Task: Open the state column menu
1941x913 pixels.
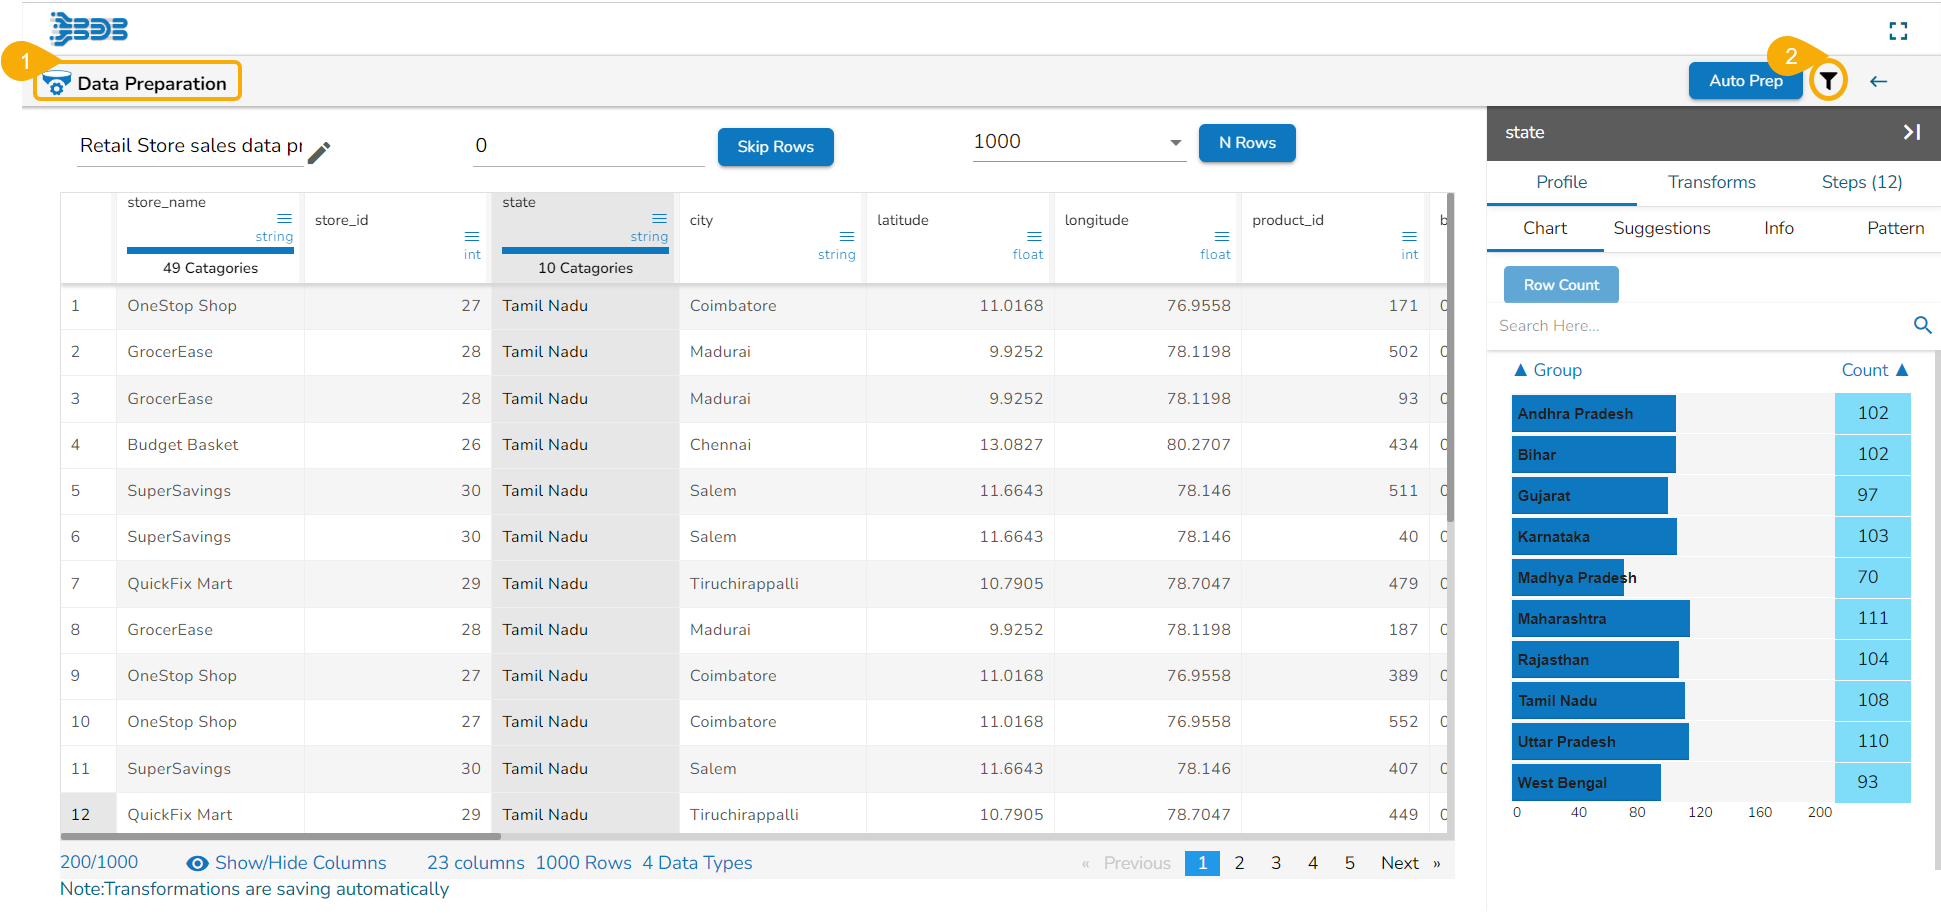Action: [x=659, y=218]
